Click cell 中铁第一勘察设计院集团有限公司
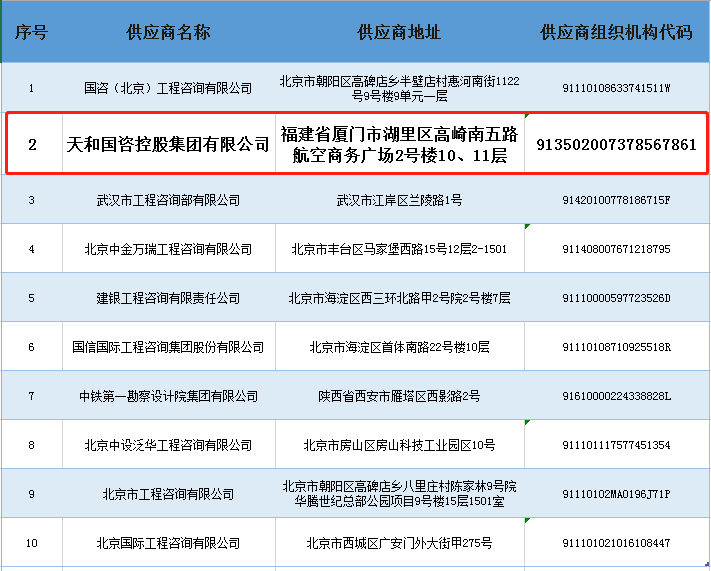 (x=169, y=396)
